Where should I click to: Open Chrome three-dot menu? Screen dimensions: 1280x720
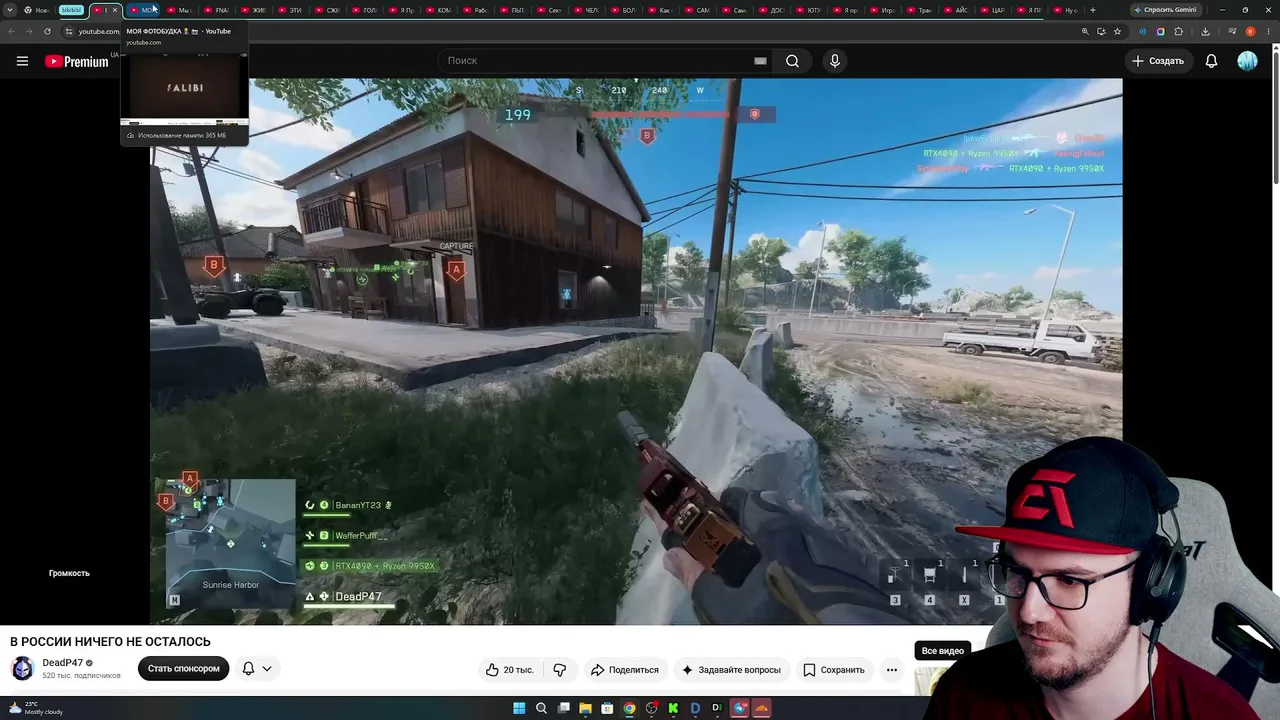point(1268,31)
